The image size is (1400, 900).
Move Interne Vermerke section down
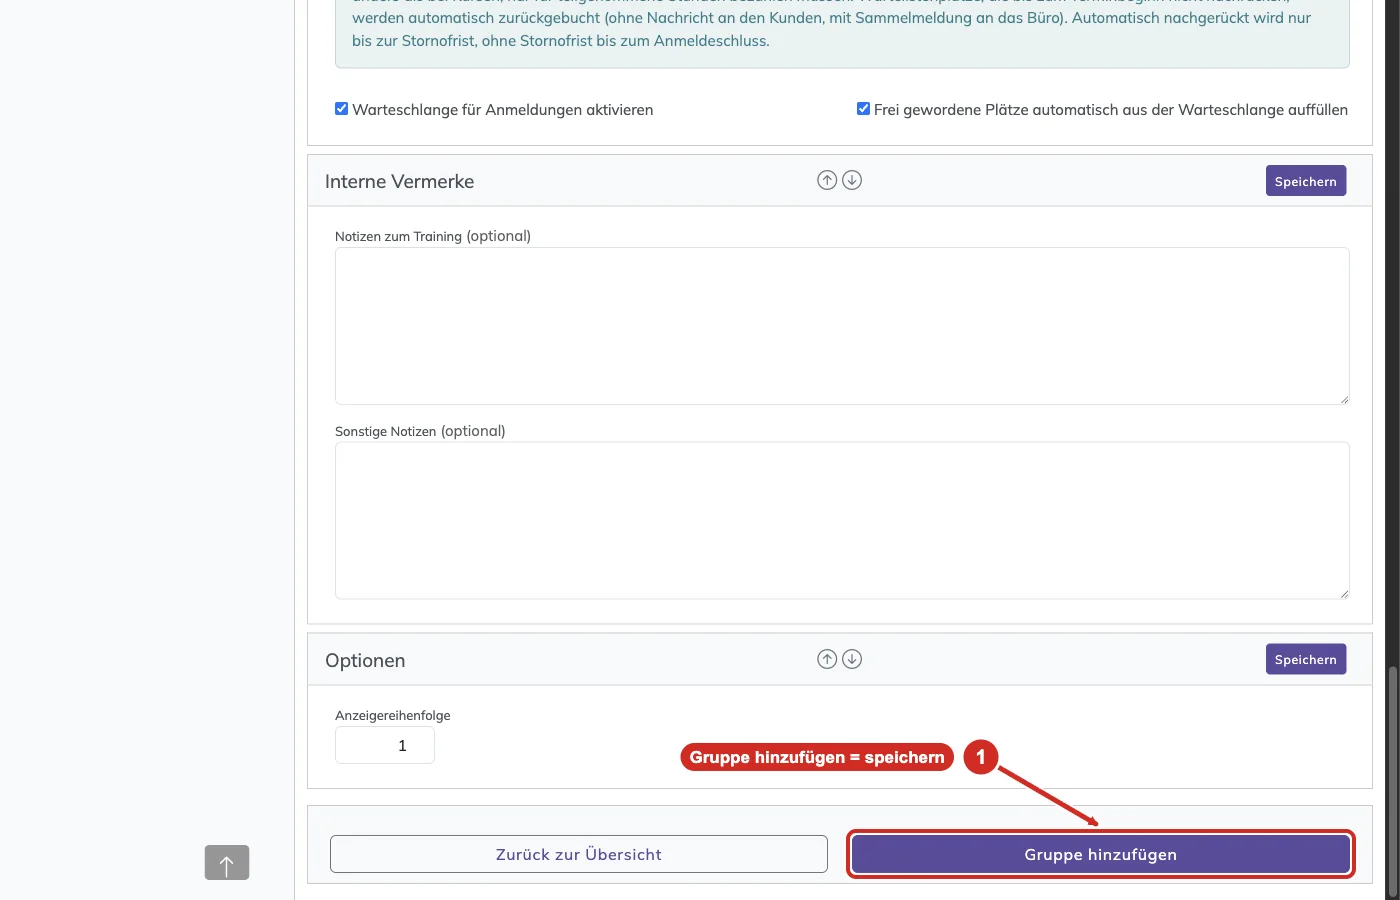(x=852, y=180)
